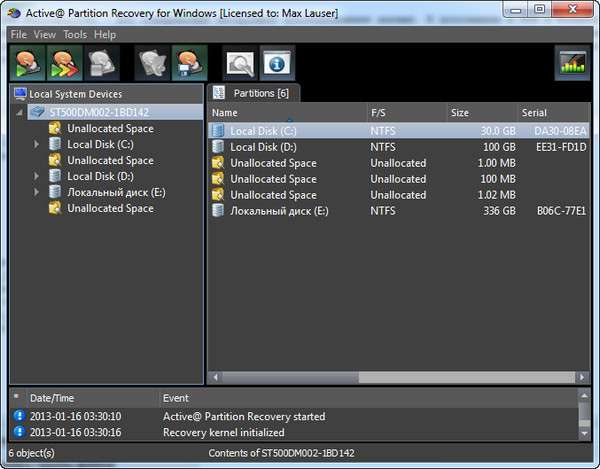This screenshot has width=600, height=469.
Task: Open the magnifier preview toolbar icon
Action: tap(240, 63)
